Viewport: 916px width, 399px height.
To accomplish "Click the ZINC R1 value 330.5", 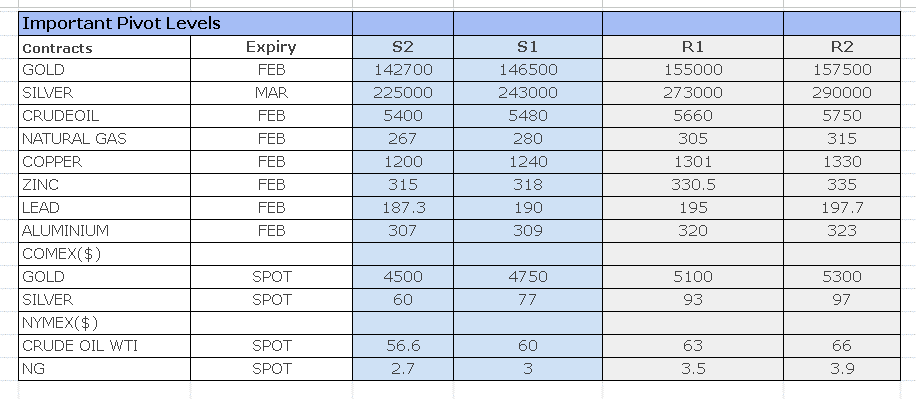I will click(693, 185).
